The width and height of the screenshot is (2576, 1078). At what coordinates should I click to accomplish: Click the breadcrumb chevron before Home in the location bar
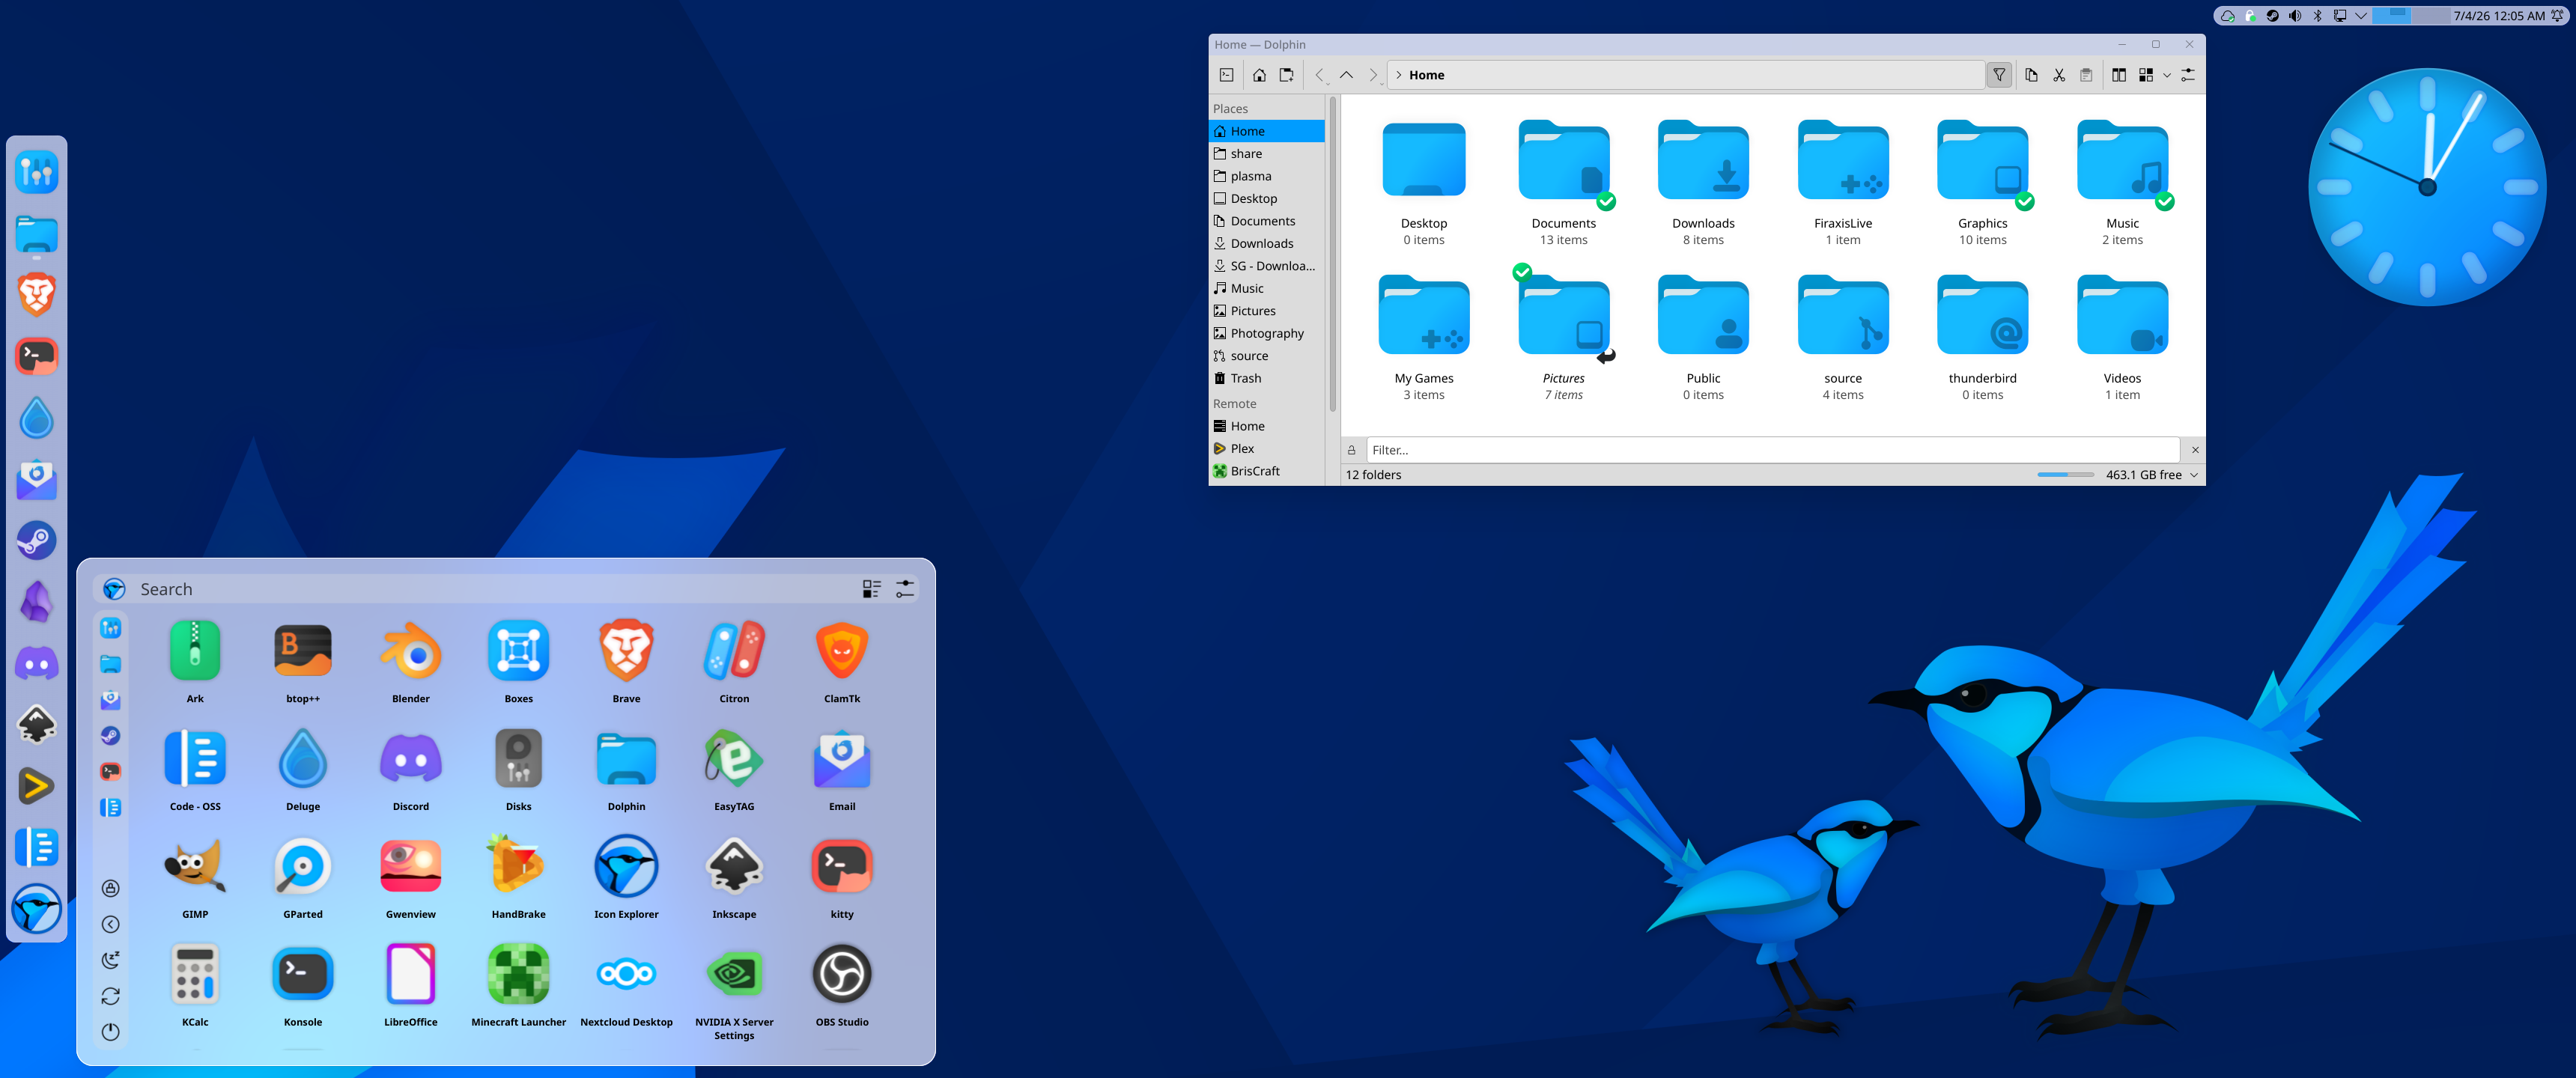pyautogui.click(x=1399, y=75)
